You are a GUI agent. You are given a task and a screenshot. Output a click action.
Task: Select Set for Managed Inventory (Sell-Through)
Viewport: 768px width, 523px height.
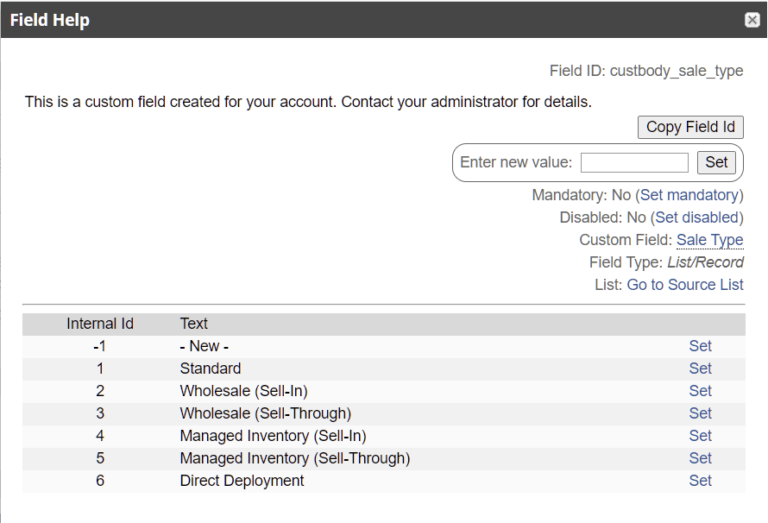(700, 458)
